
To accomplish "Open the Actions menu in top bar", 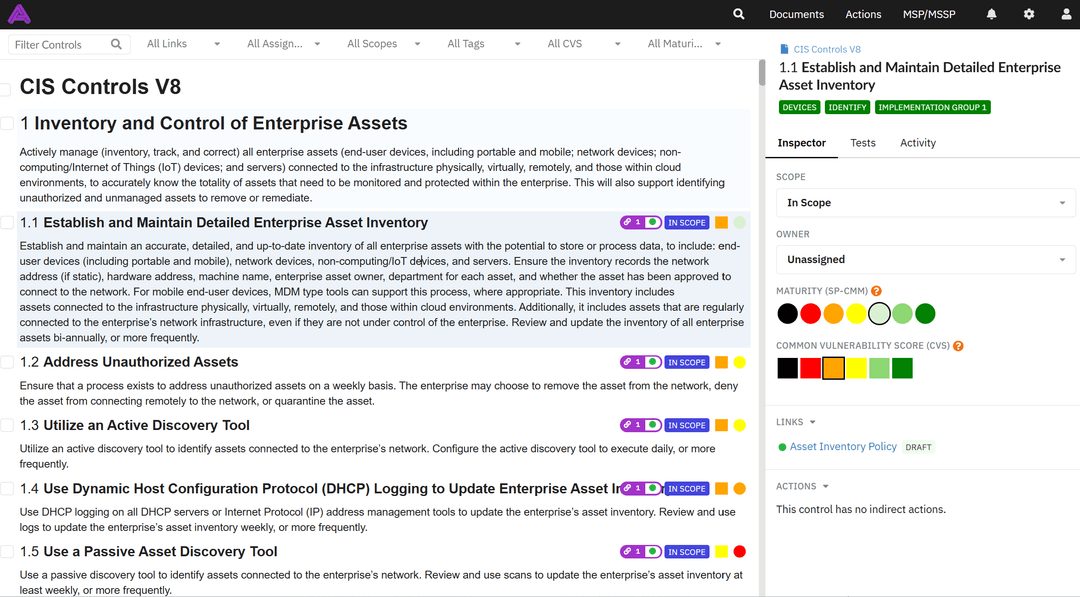I will coord(863,14).
